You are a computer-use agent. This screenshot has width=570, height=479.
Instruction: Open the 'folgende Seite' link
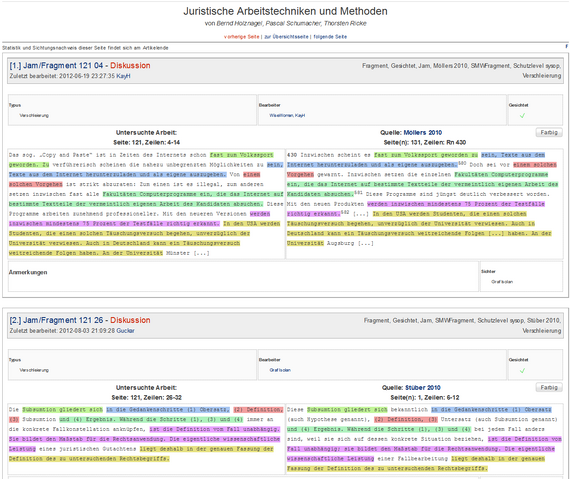[330, 37]
